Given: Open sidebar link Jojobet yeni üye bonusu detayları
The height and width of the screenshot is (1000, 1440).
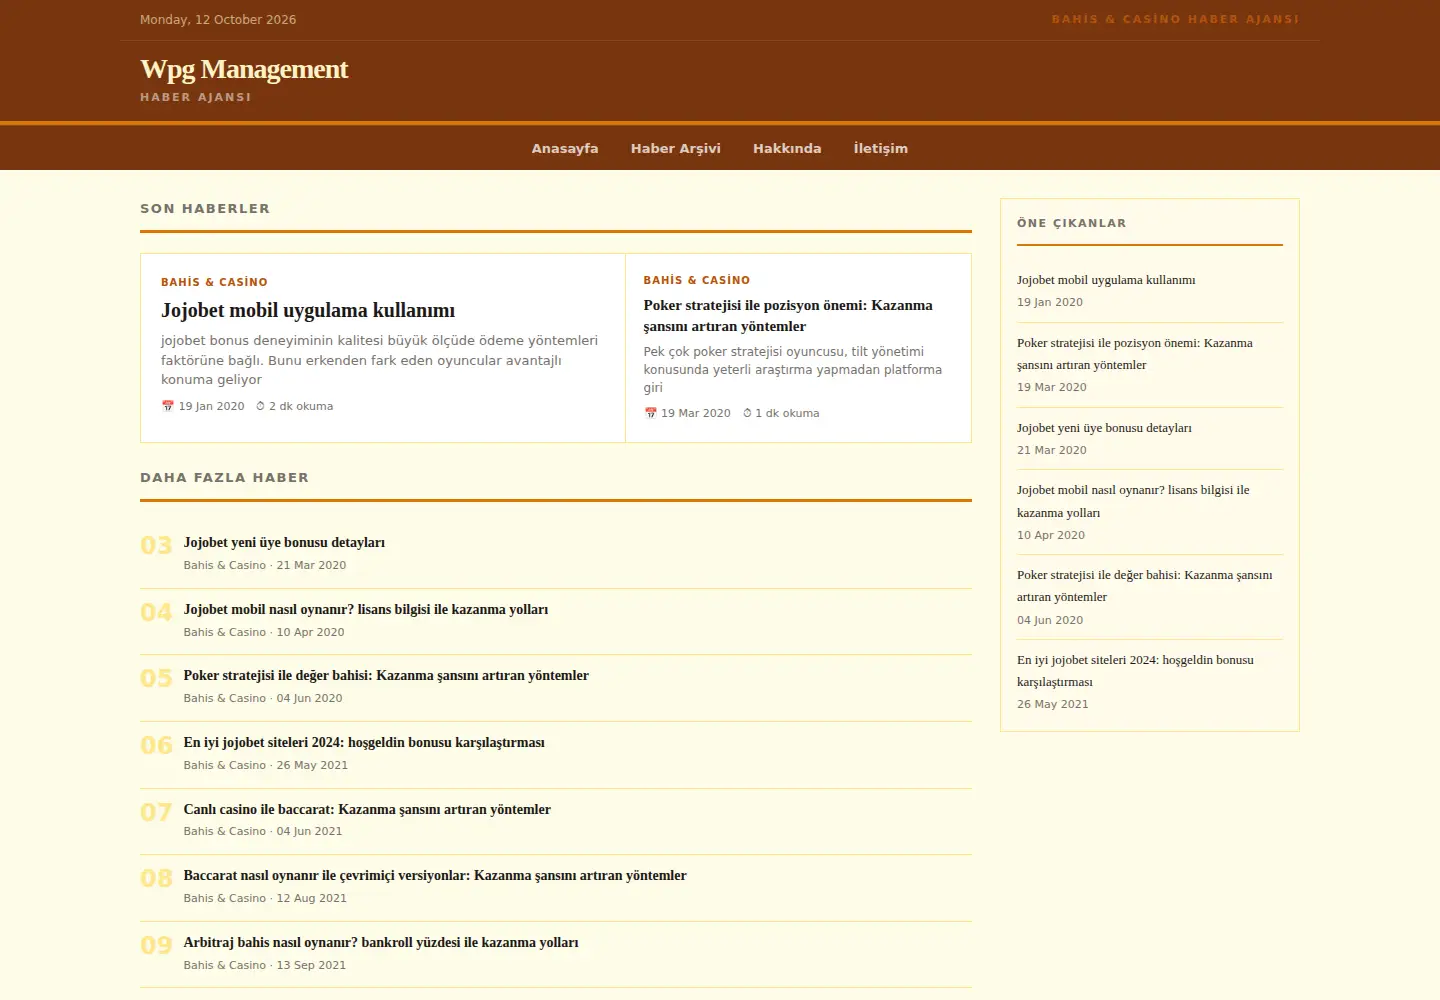Looking at the screenshot, I should coord(1104,428).
